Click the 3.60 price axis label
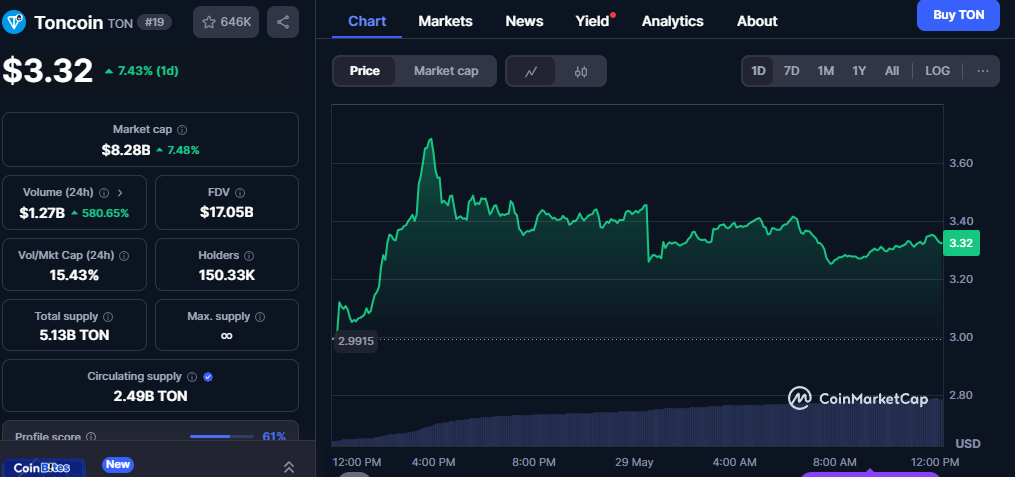Viewport: 1015px width, 477px height. click(961, 163)
